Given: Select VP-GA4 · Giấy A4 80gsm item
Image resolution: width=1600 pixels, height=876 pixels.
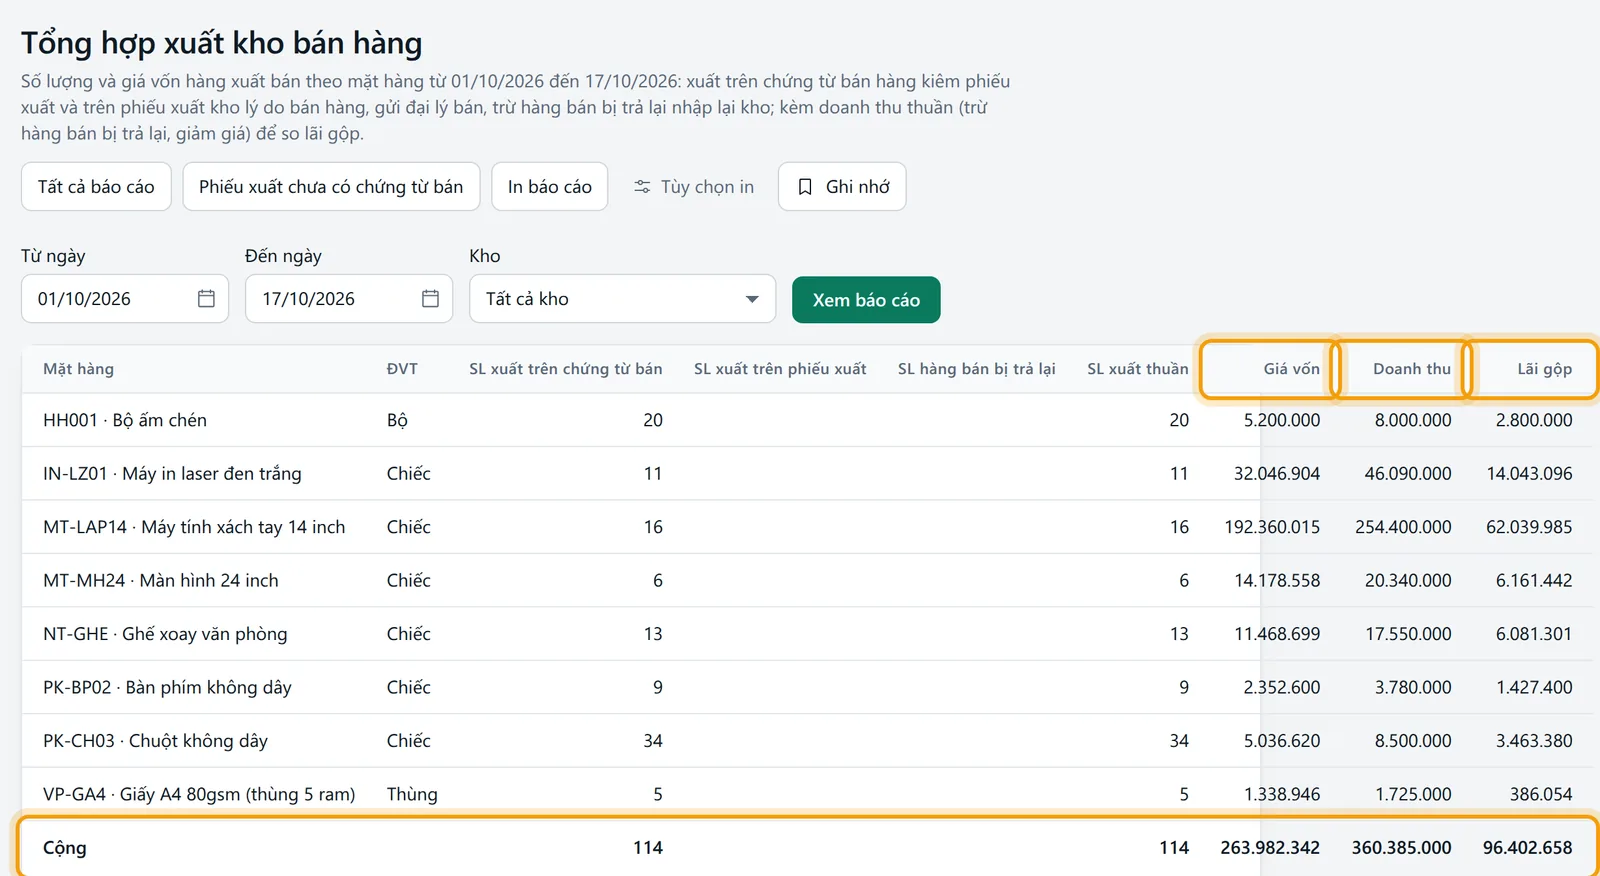Looking at the screenshot, I should [199, 795].
